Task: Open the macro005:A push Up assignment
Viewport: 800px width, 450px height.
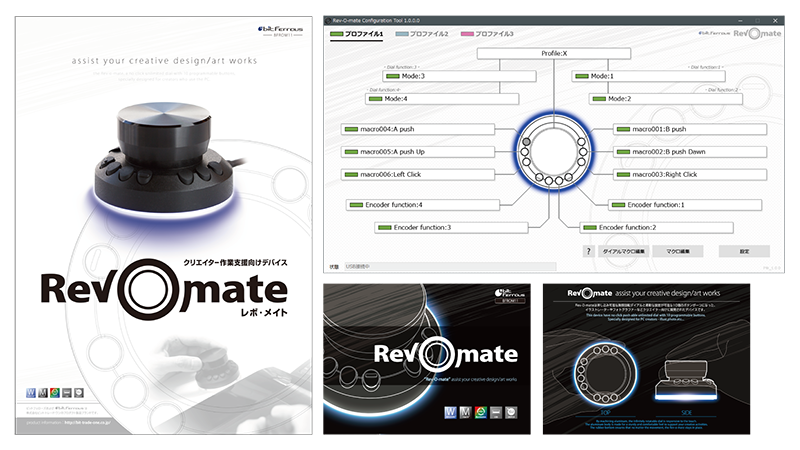Action: point(417,152)
